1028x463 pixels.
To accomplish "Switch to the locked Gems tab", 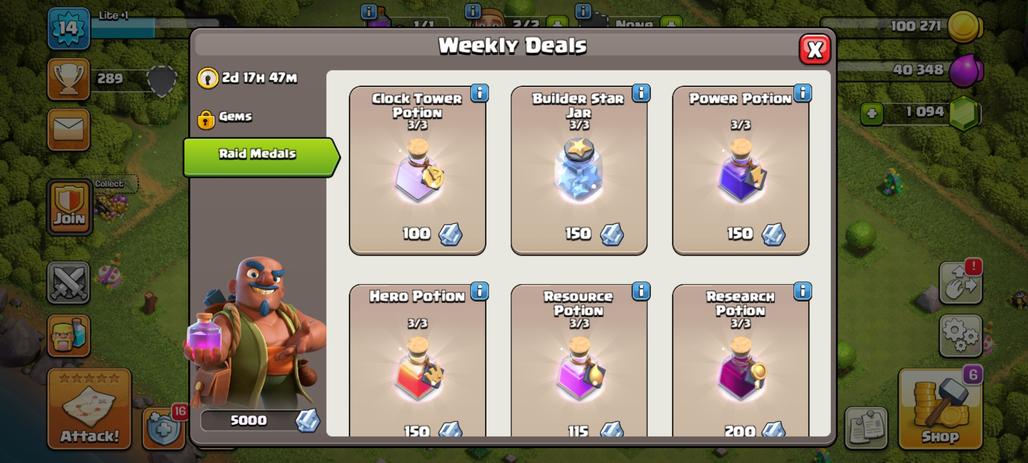I will click(x=226, y=118).
